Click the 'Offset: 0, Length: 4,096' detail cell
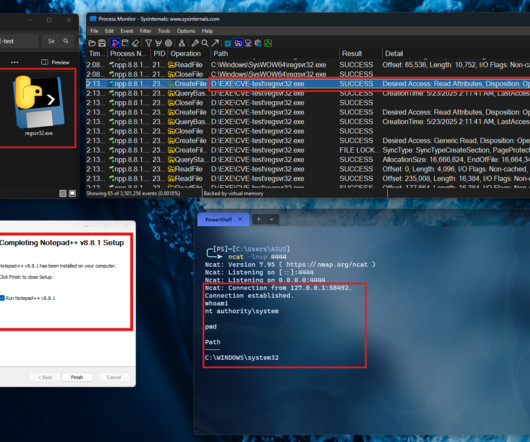Viewport: 530px width, 442px height. click(456, 169)
